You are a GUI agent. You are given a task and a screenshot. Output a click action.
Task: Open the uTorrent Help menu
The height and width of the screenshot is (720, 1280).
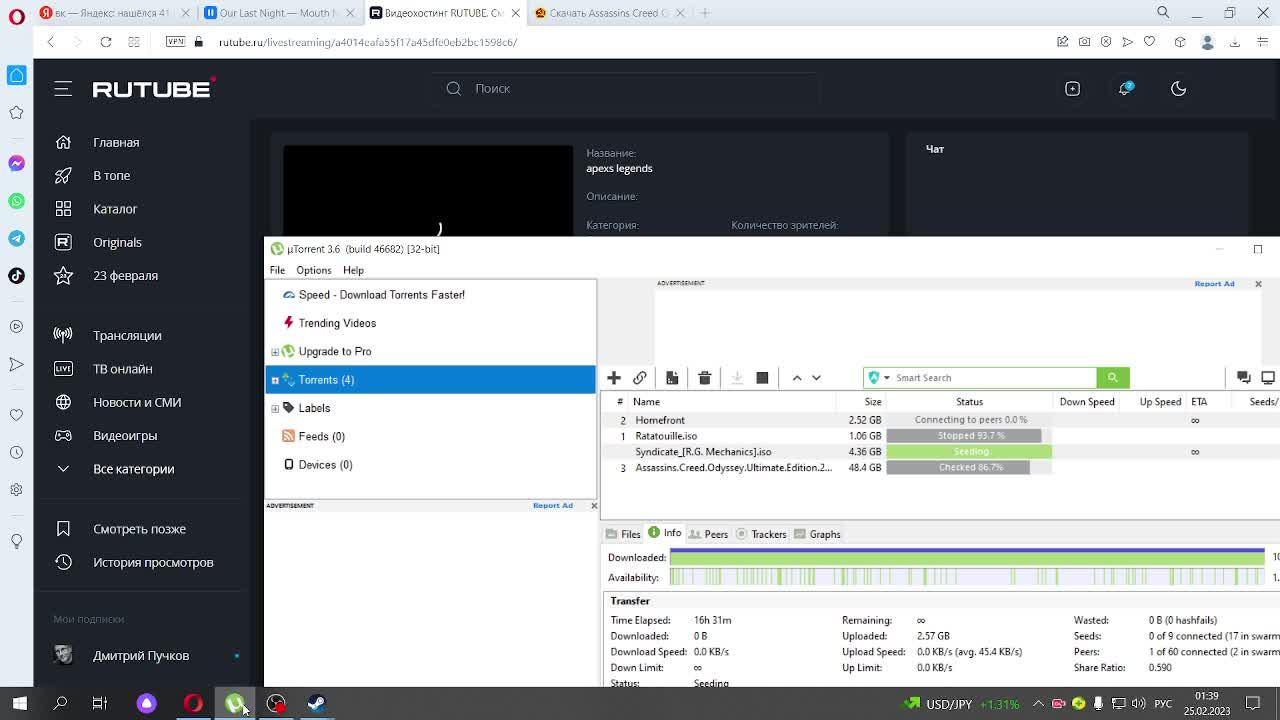(x=353, y=270)
